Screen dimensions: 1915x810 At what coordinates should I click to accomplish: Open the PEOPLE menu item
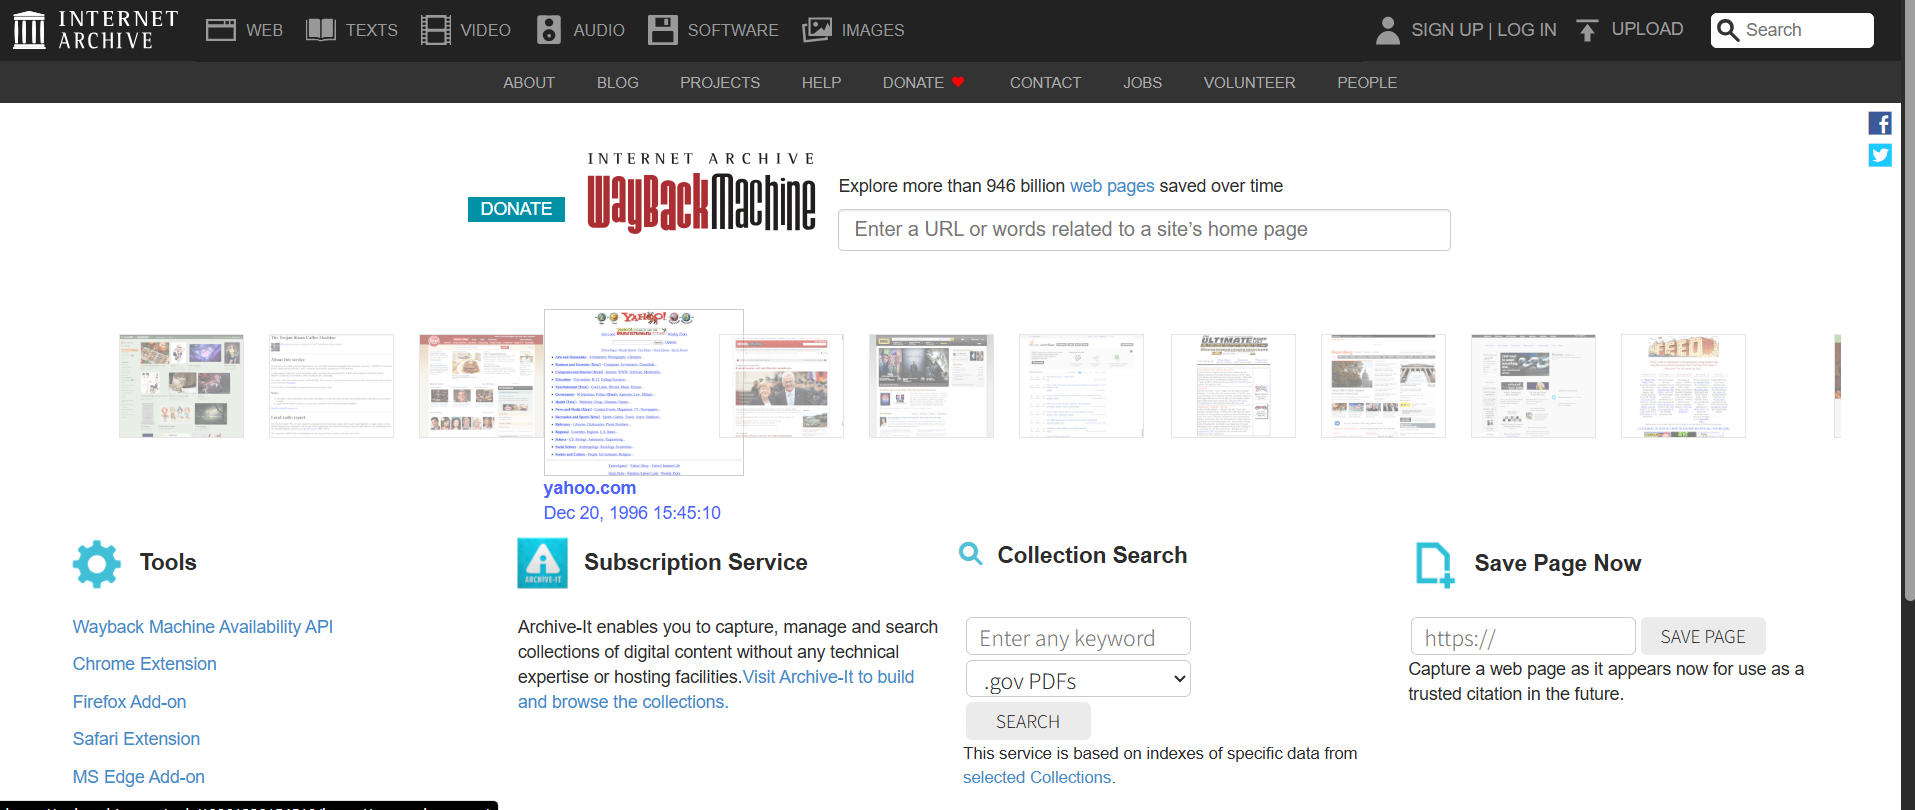coord(1367,83)
